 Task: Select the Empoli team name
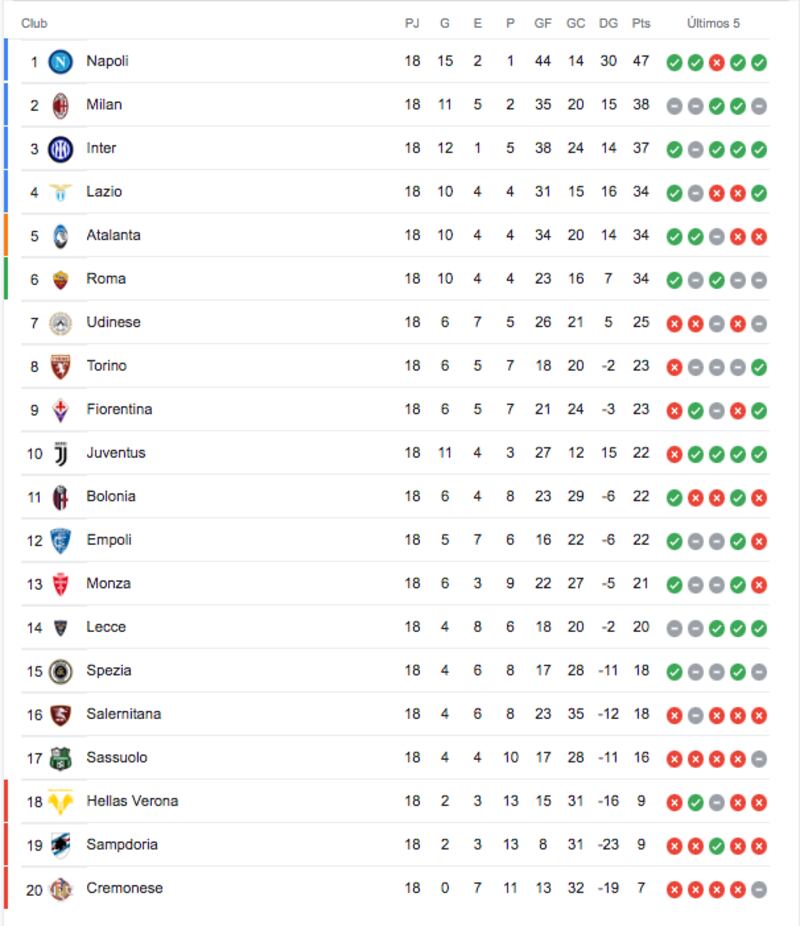point(108,540)
